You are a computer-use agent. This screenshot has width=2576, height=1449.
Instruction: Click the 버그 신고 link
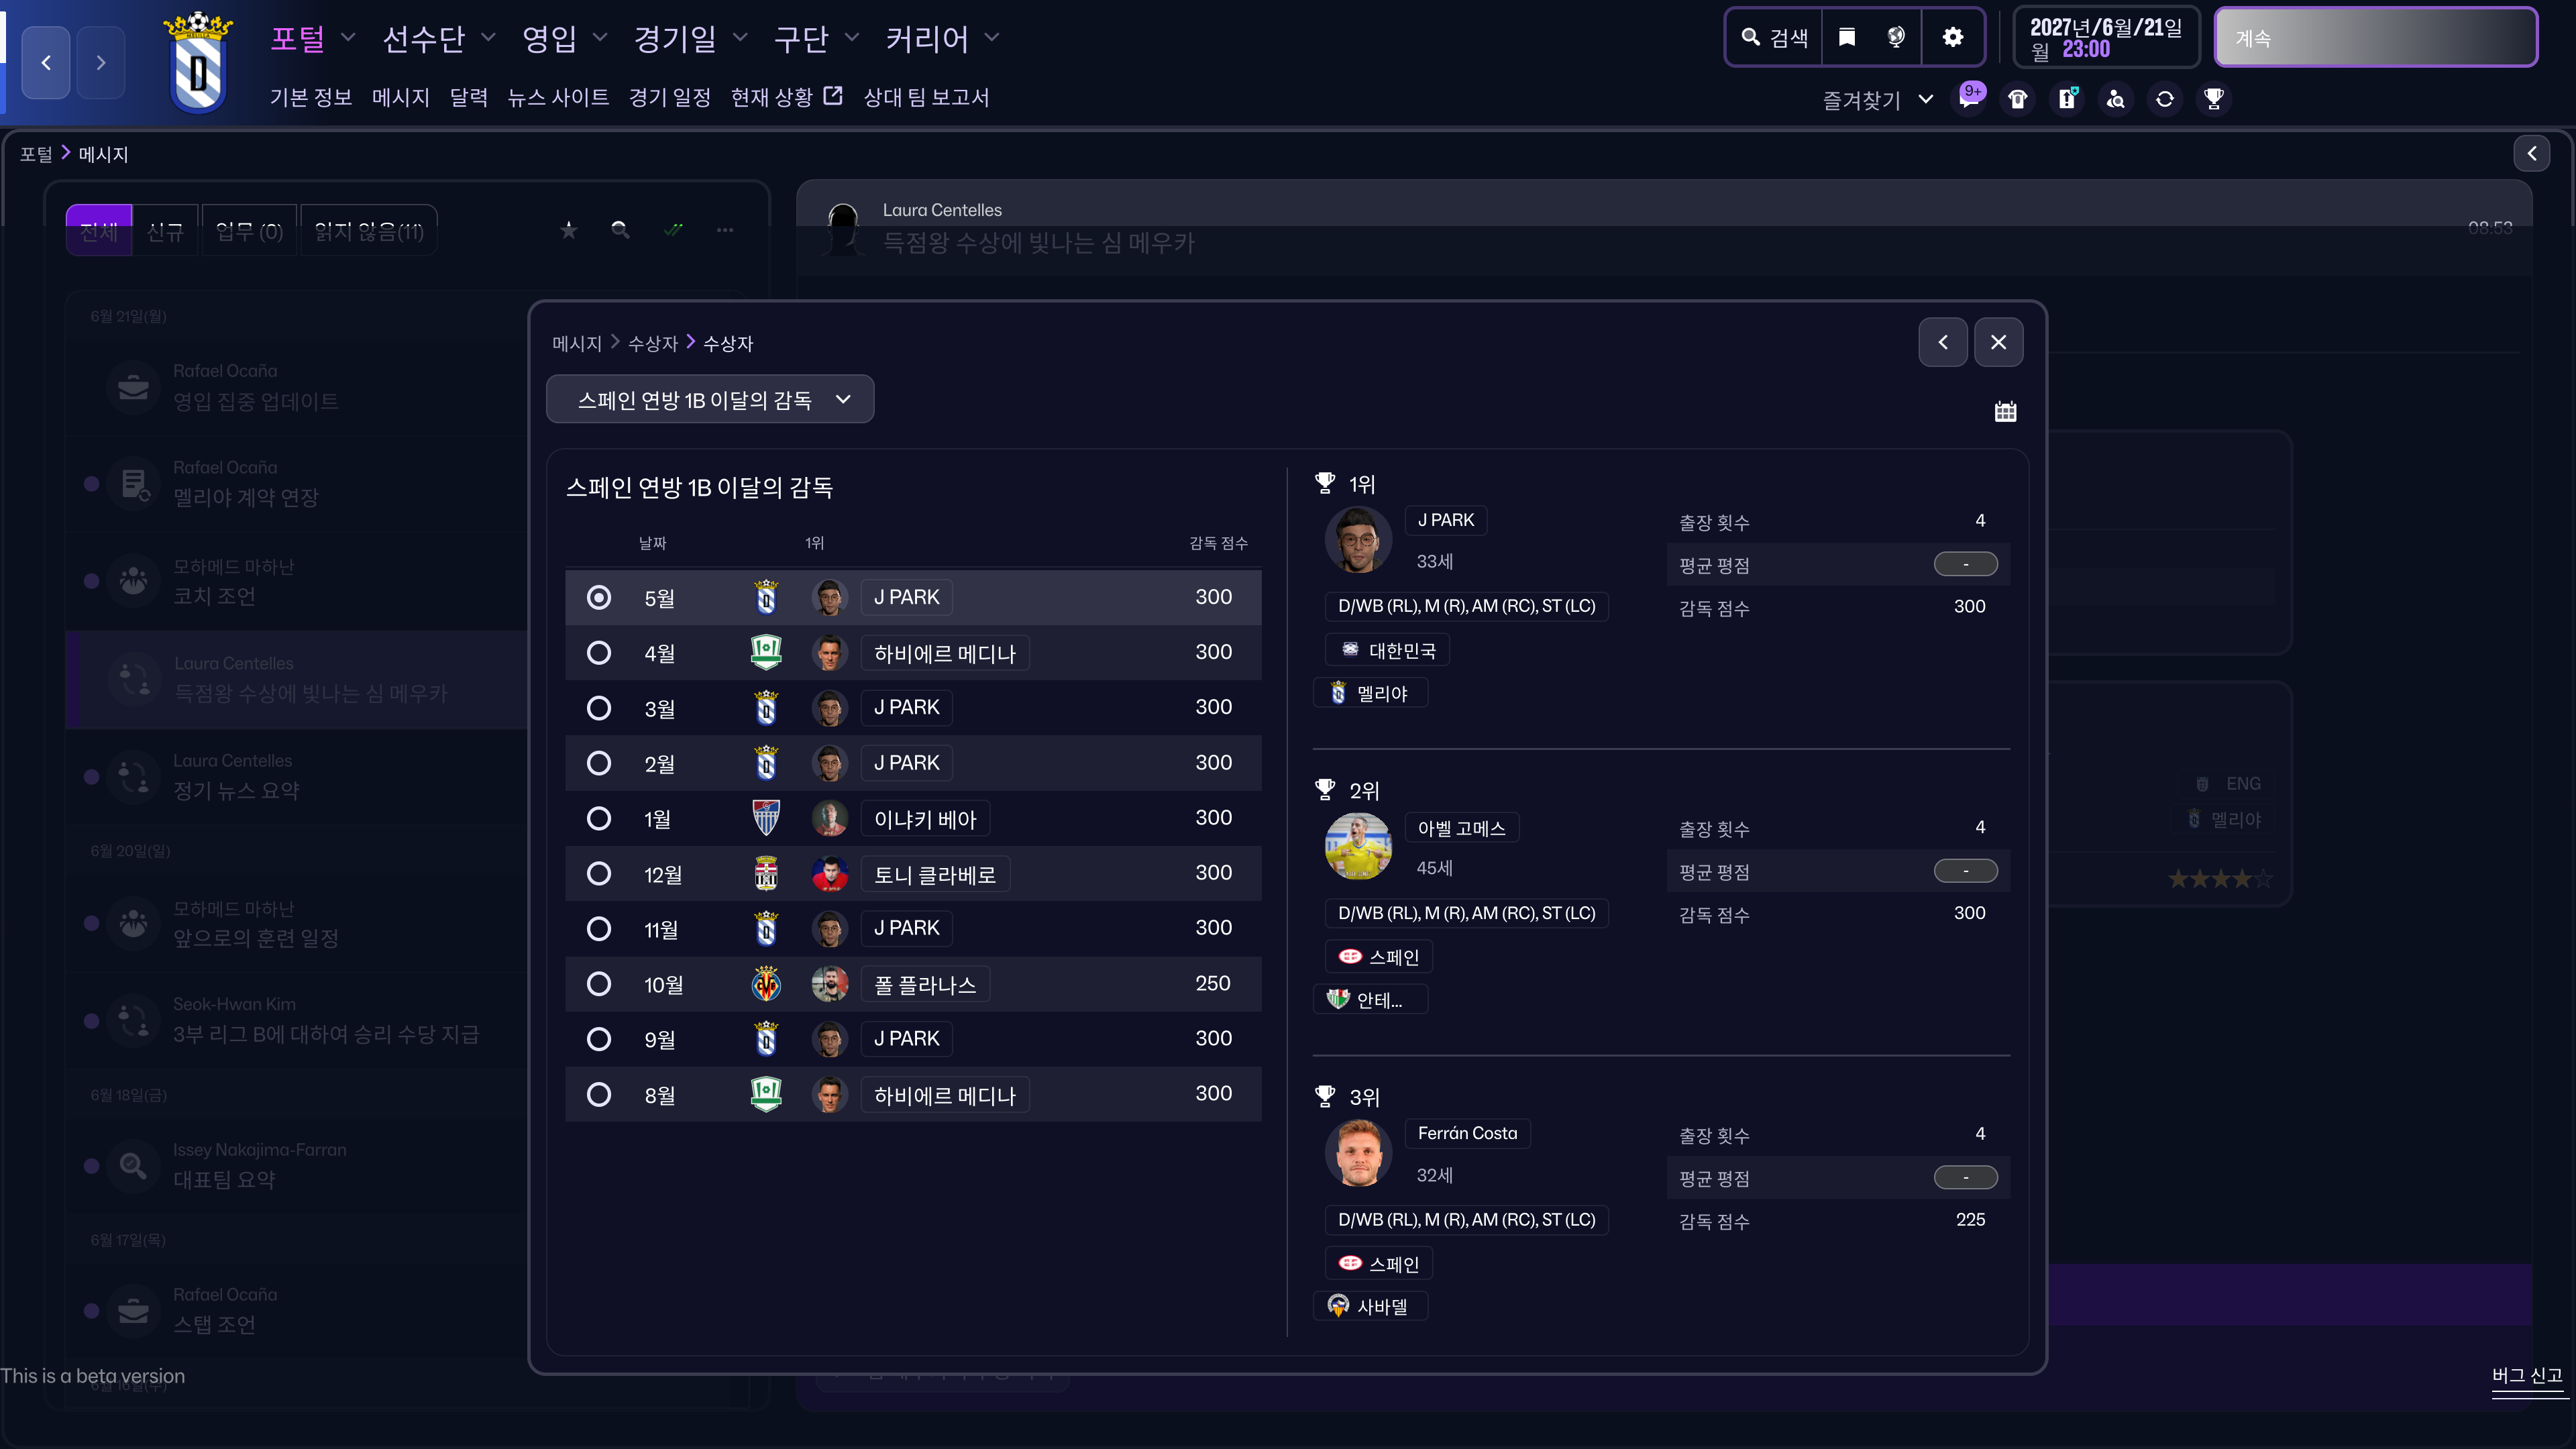click(2526, 1375)
